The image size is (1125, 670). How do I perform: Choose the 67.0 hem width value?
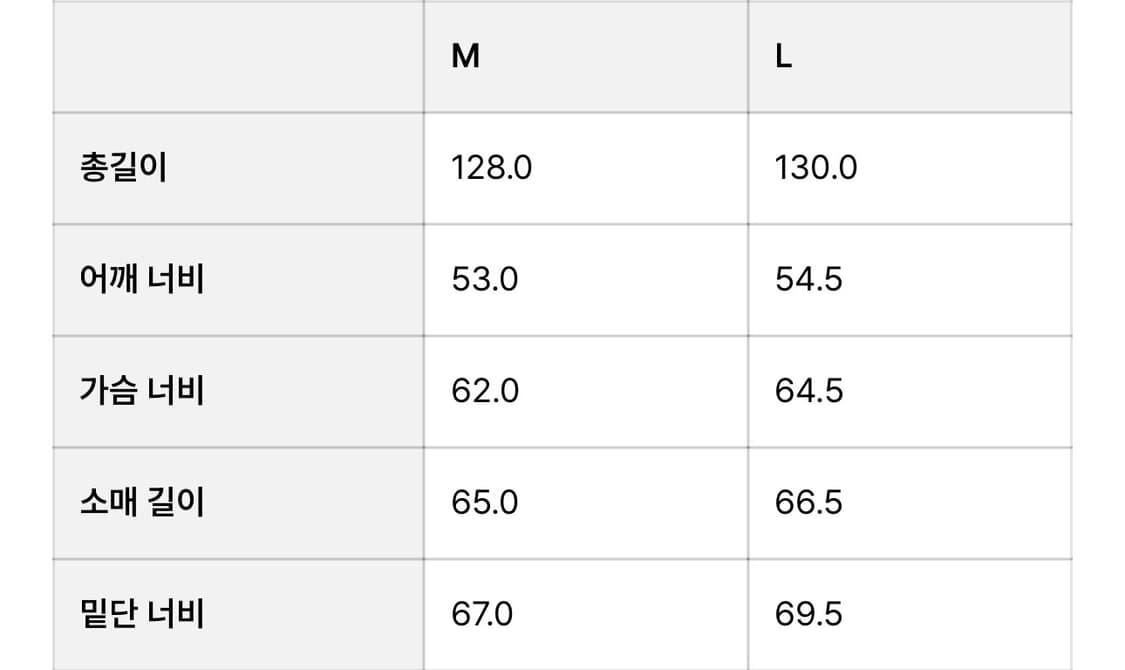(x=482, y=613)
